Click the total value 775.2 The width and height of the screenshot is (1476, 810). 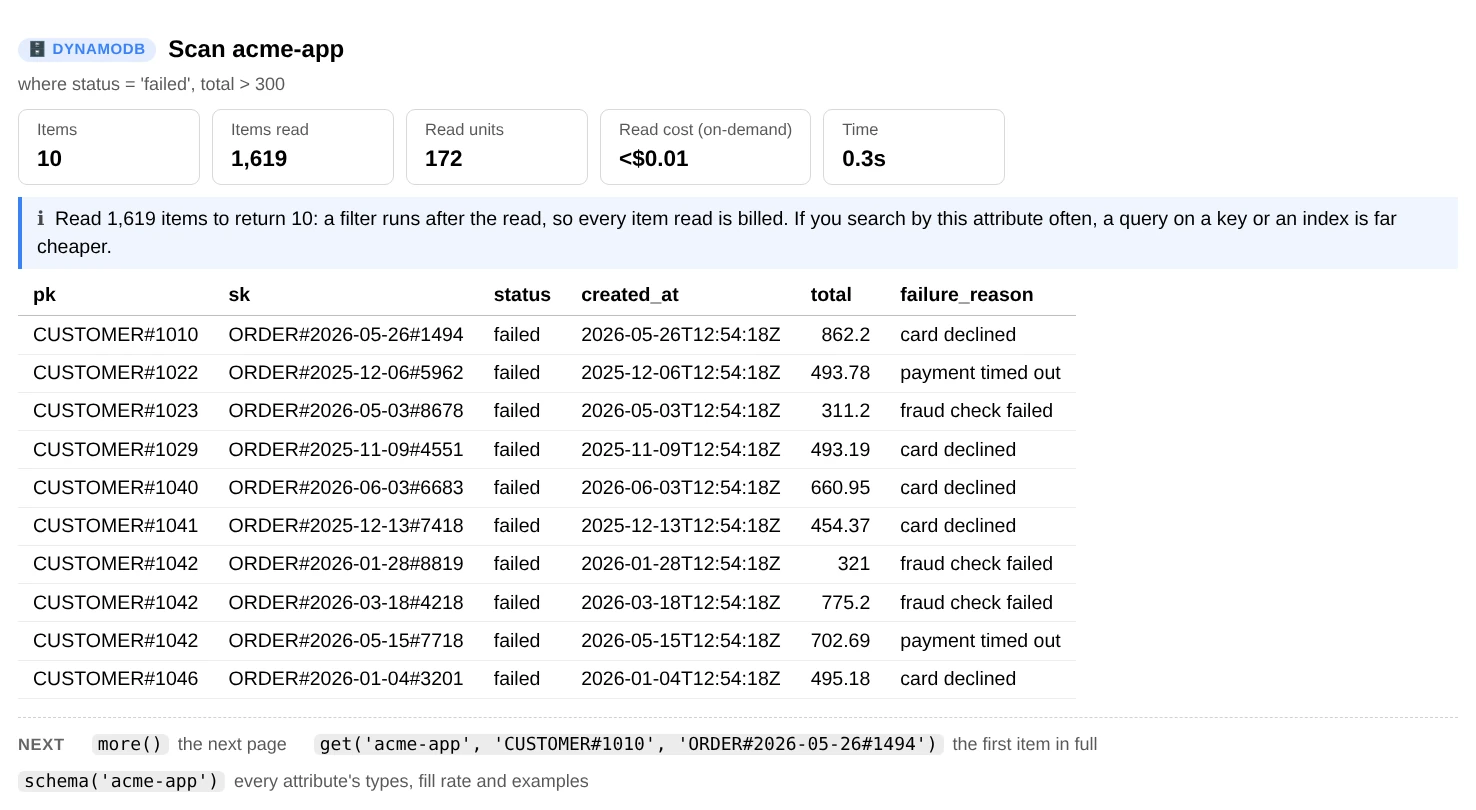pos(846,603)
